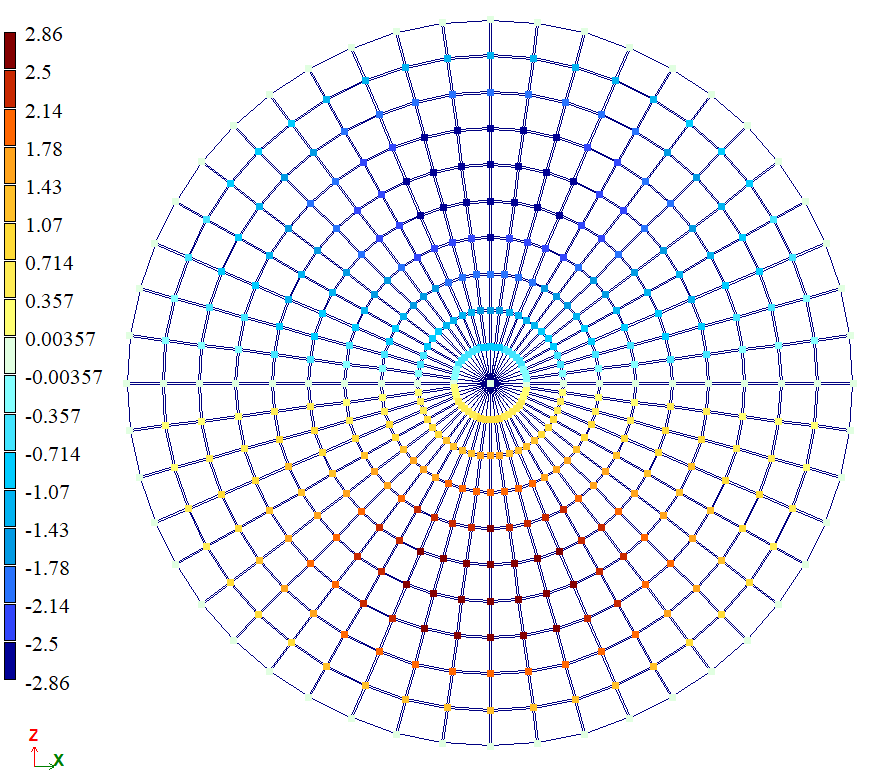The width and height of the screenshot is (873, 781).
Task: Click the -2.14 legend label
Action: pyautogui.click(x=48, y=607)
